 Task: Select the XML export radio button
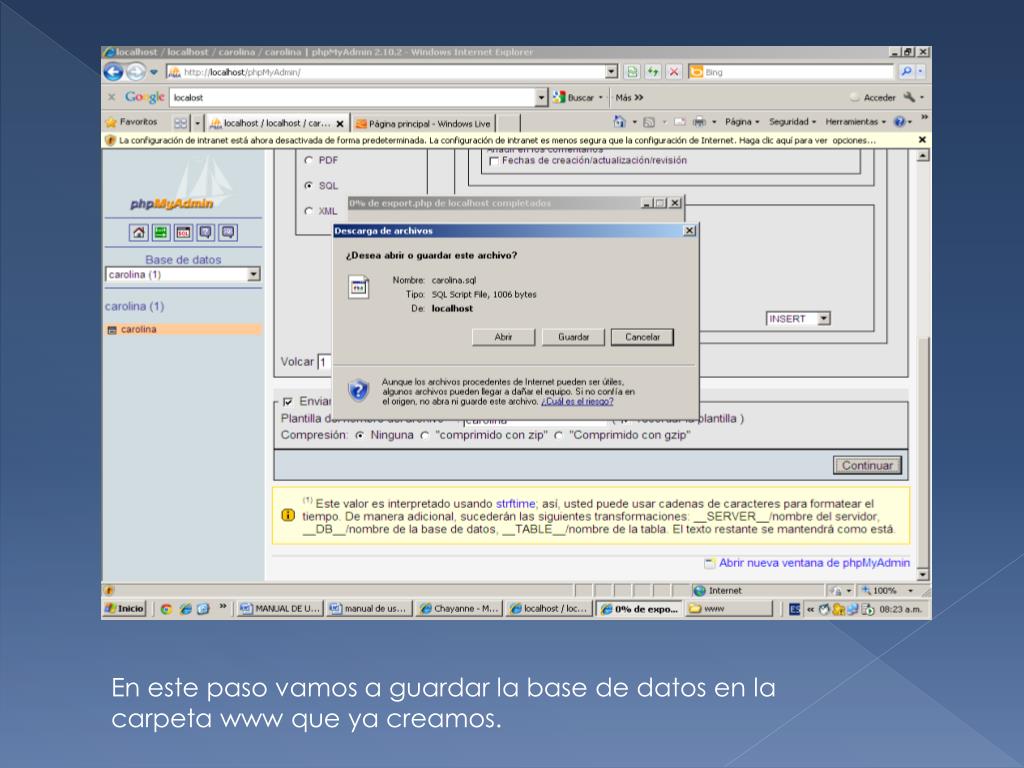[x=308, y=211]
